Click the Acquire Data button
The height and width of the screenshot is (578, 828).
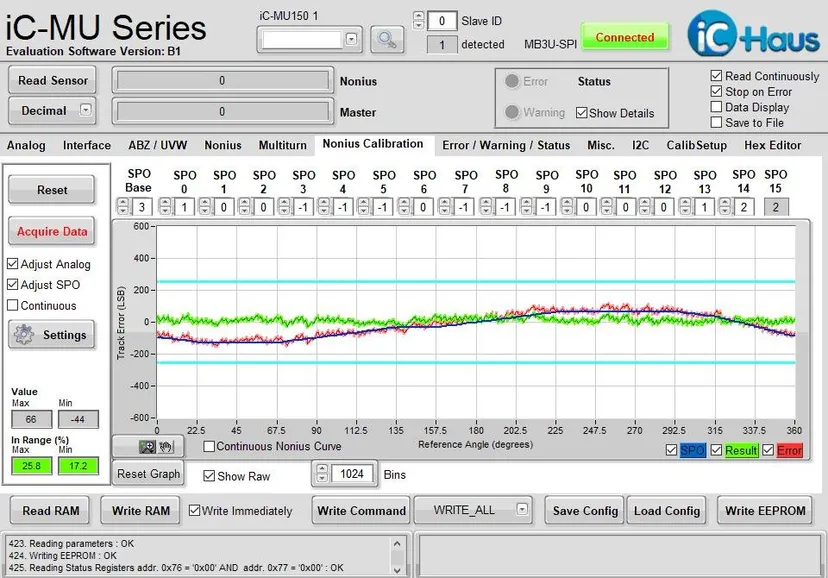click(x=52, y=231)
